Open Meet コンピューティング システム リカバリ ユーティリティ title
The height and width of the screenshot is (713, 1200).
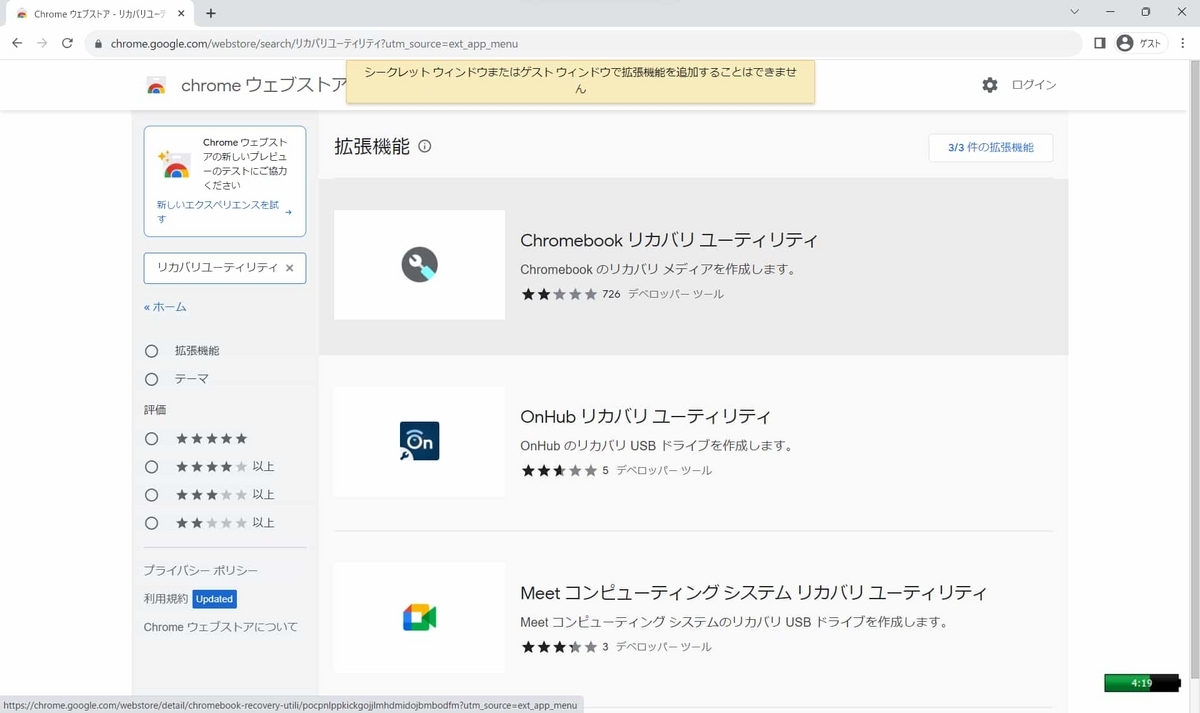point(754,592)
